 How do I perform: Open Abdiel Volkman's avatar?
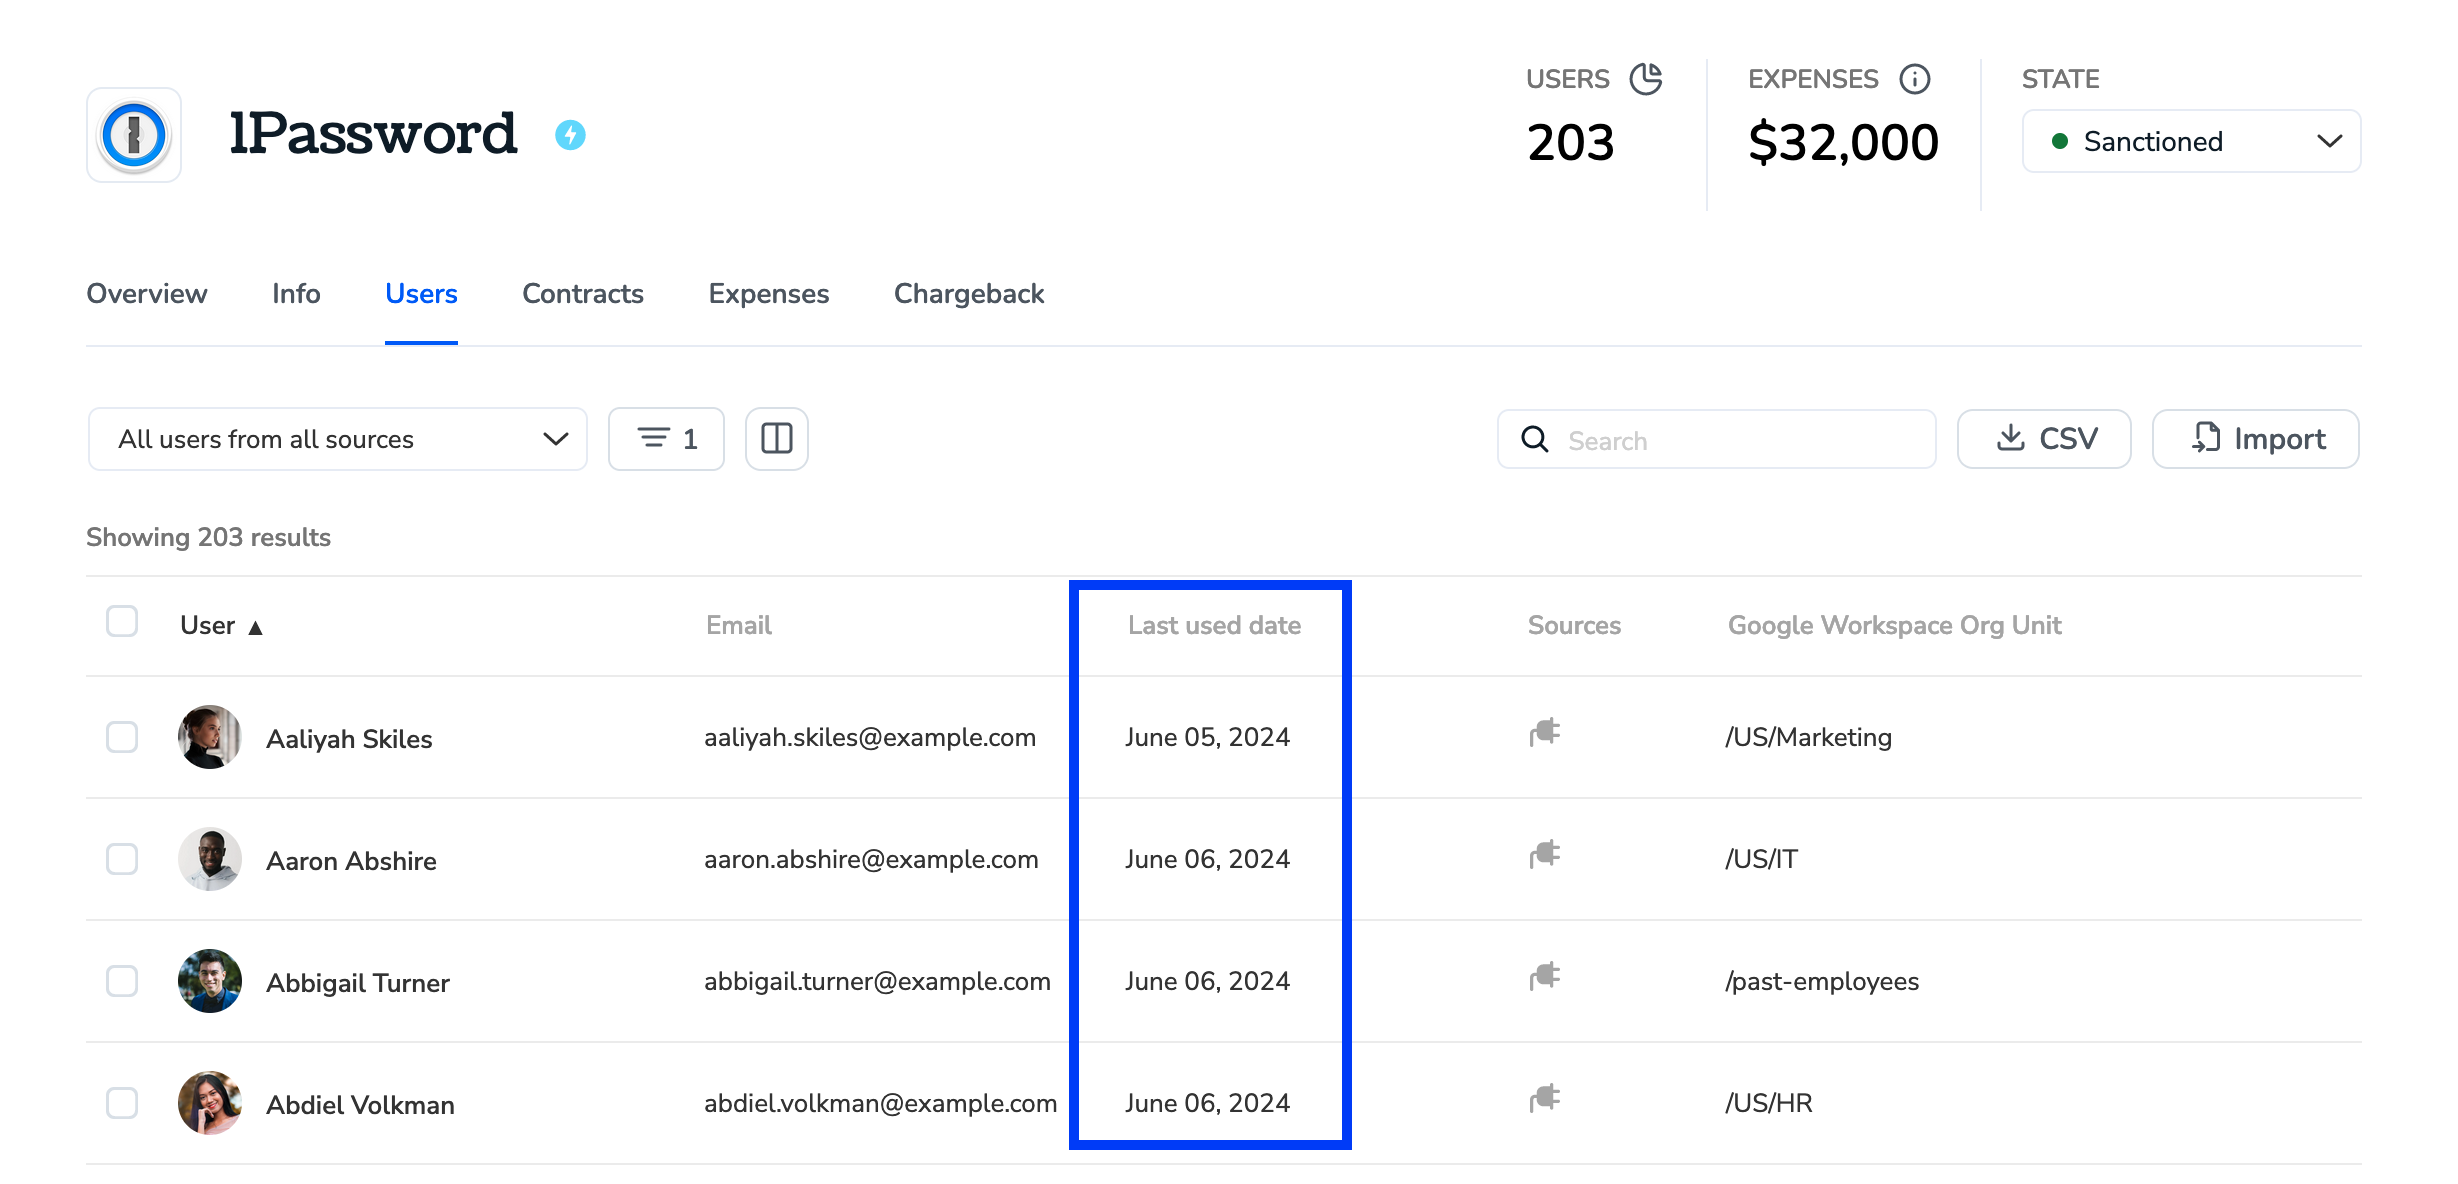210,1103
